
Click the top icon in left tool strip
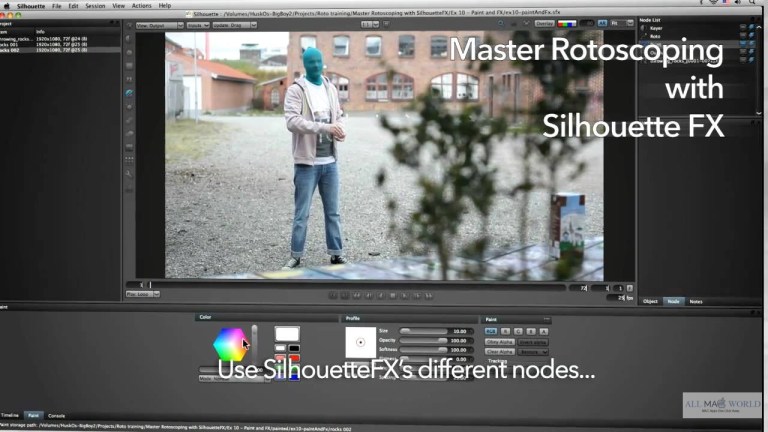tap(129, 25)
